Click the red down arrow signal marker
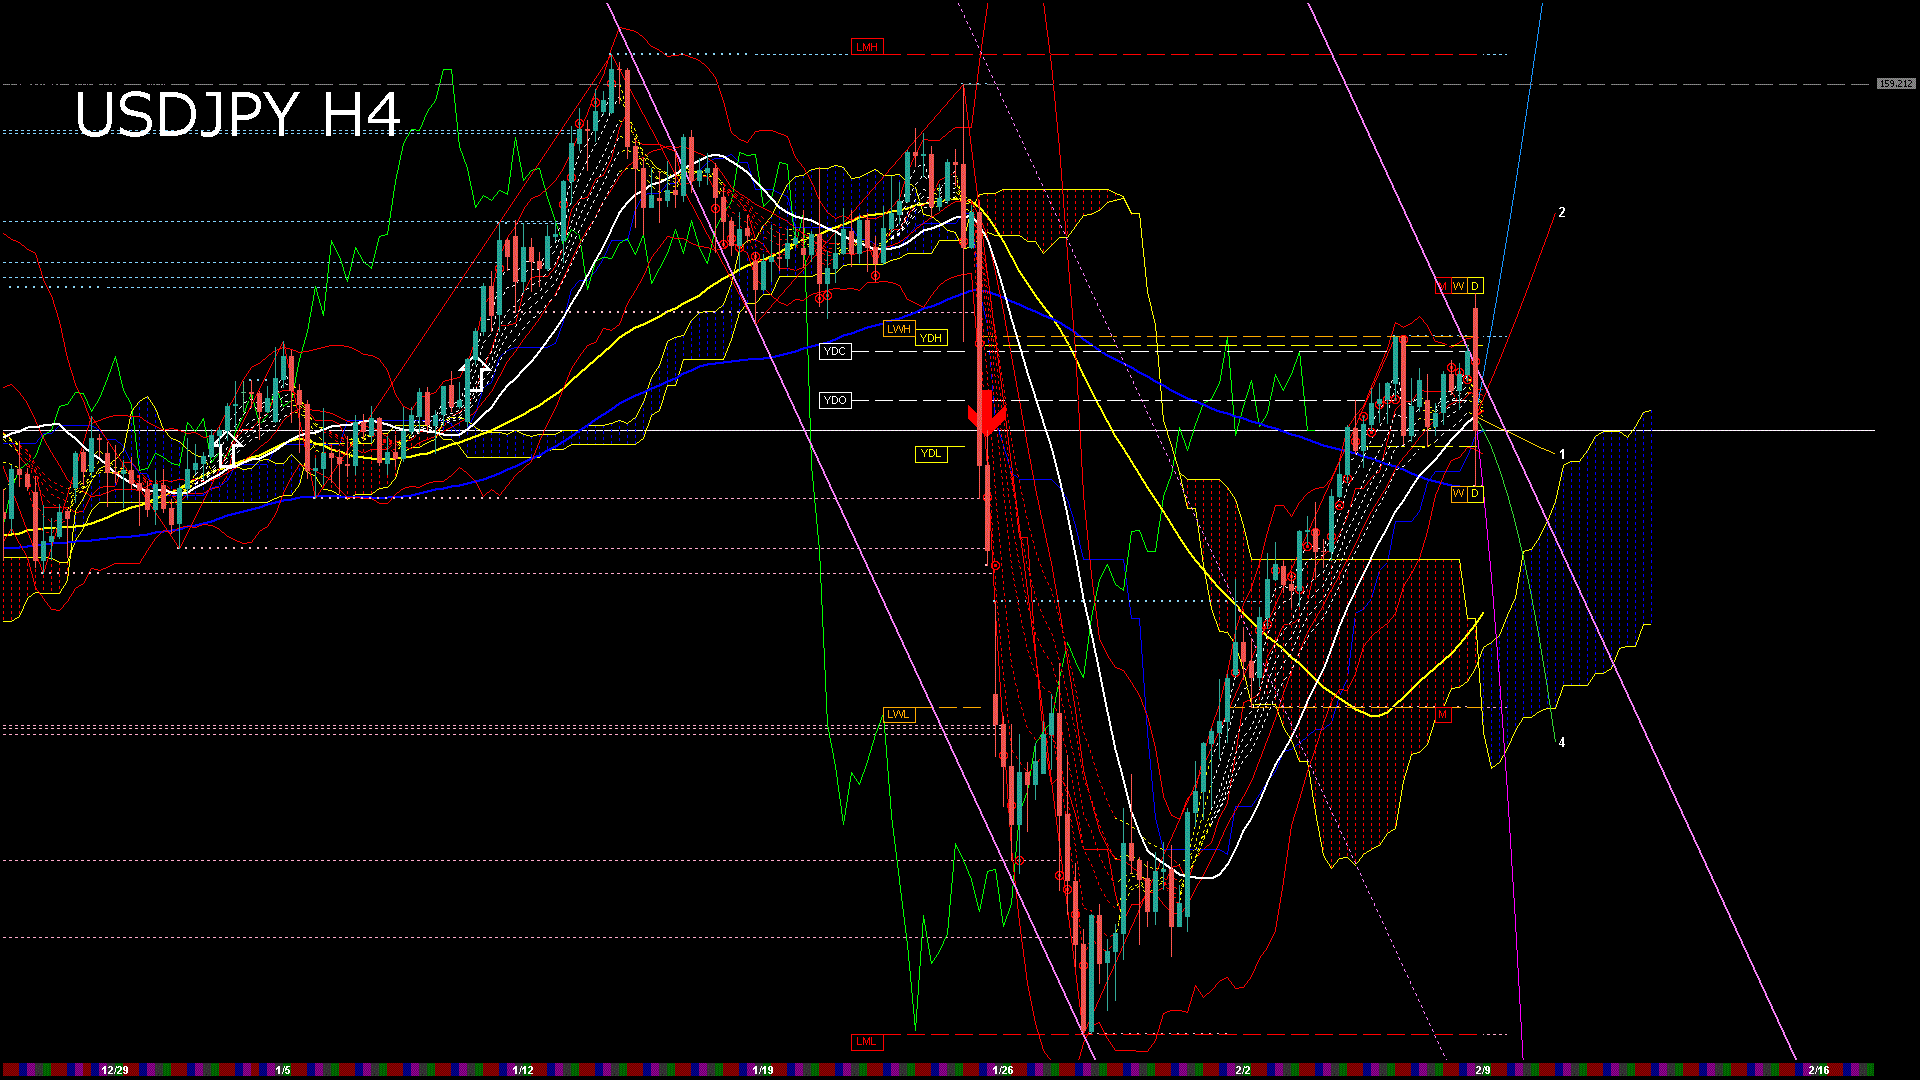This screenshot has height=1080, width=1920. pos(987,413)
